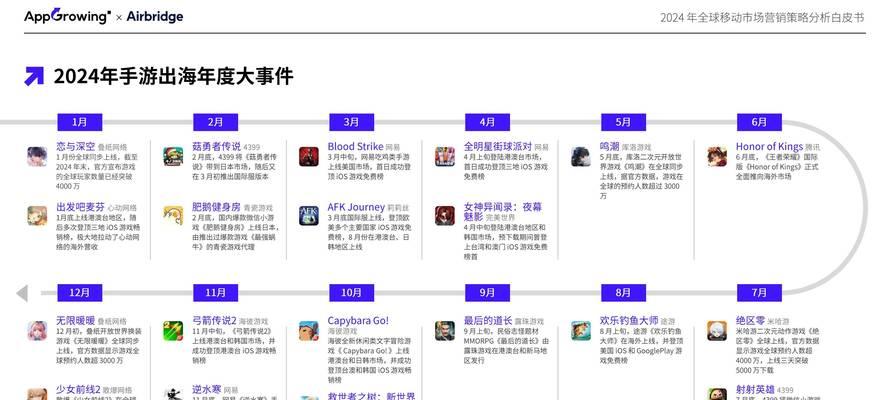Open the Blood Strike title
Image resolution: width=890 pixels, height=400 pixels.
coord(355,146)
